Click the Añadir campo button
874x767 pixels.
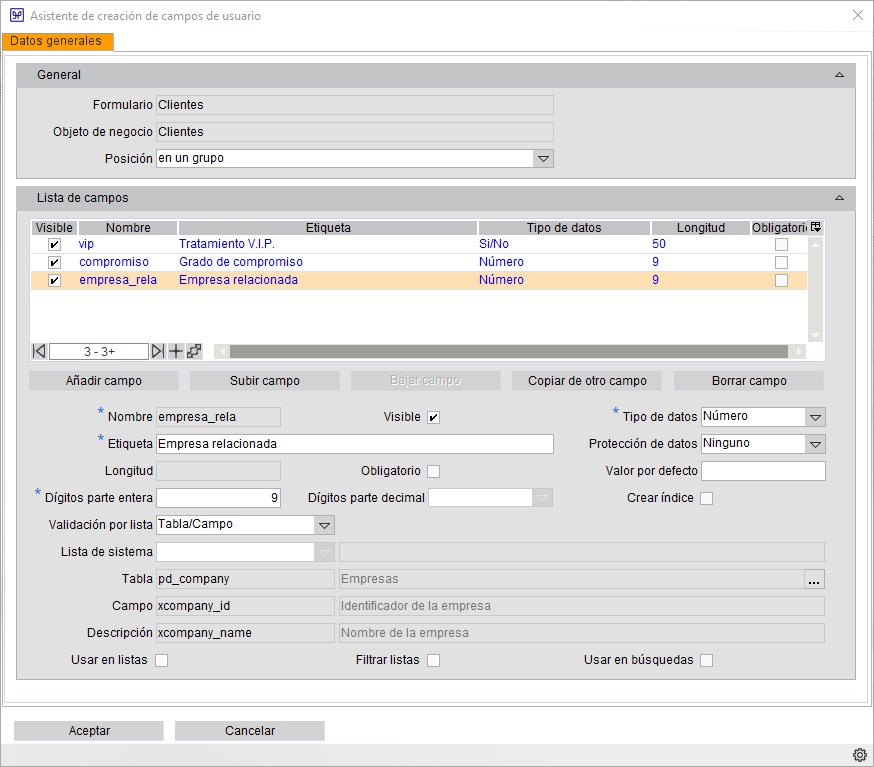(x=104, y=381)
